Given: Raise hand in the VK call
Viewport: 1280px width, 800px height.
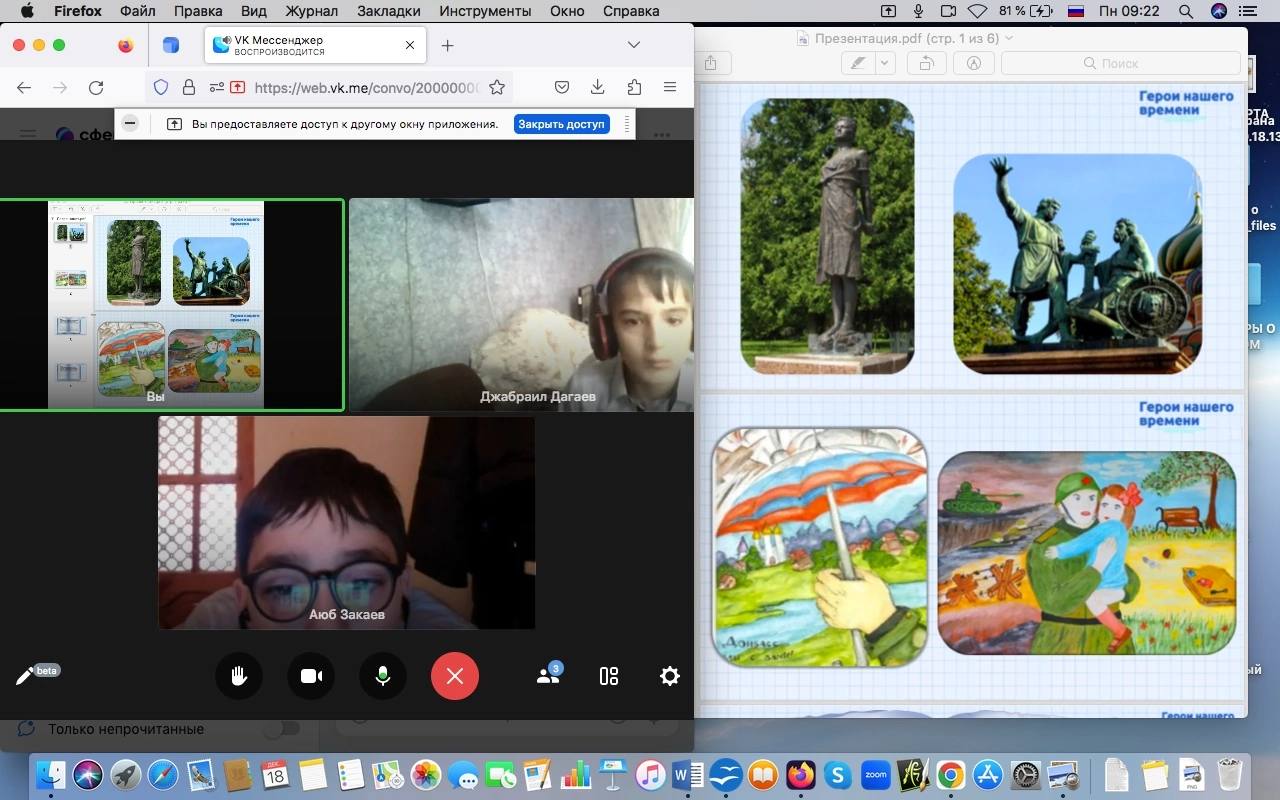Looking at the screenshot, I should (x=239, y=677).
